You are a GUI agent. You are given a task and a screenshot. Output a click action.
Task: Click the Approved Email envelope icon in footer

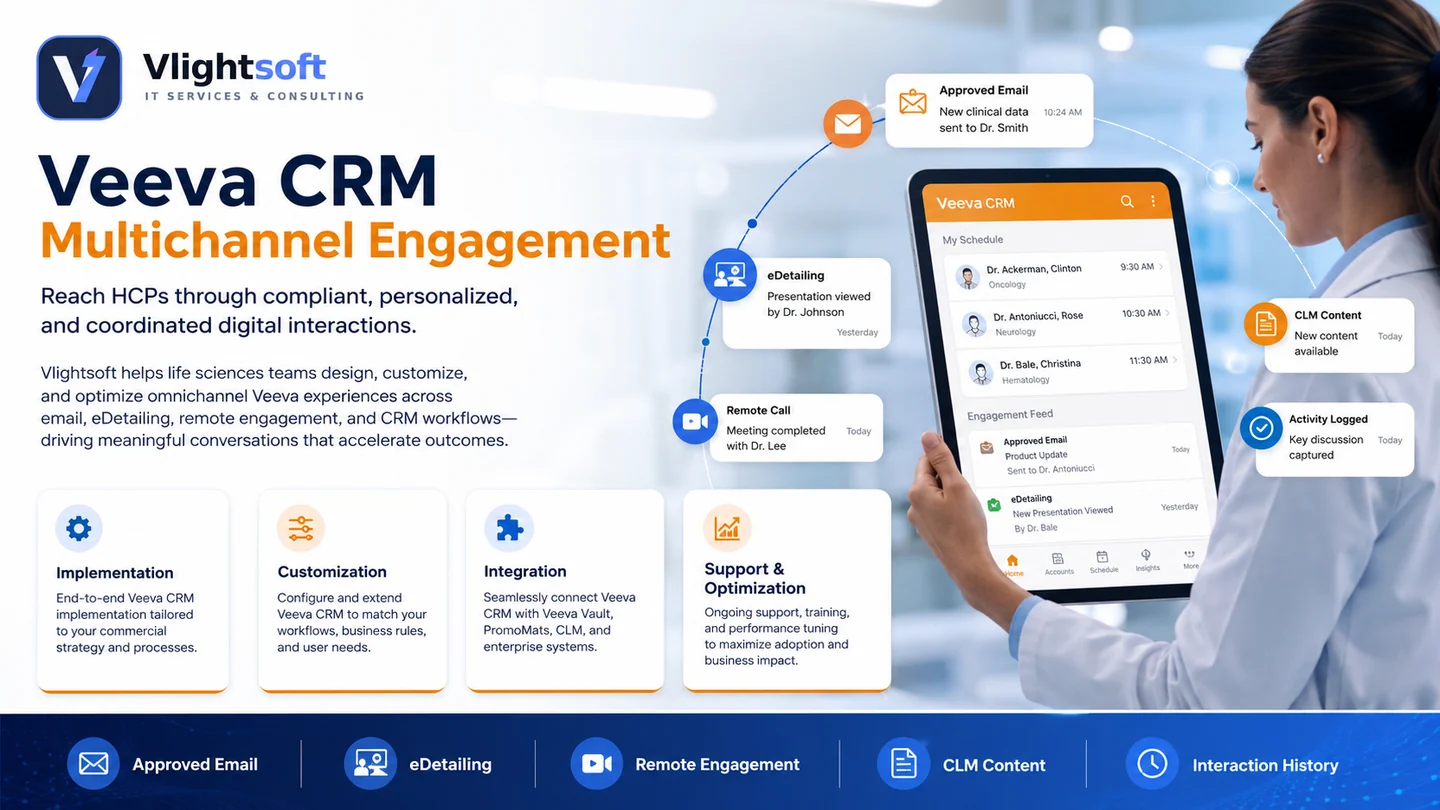pos(93,764)
